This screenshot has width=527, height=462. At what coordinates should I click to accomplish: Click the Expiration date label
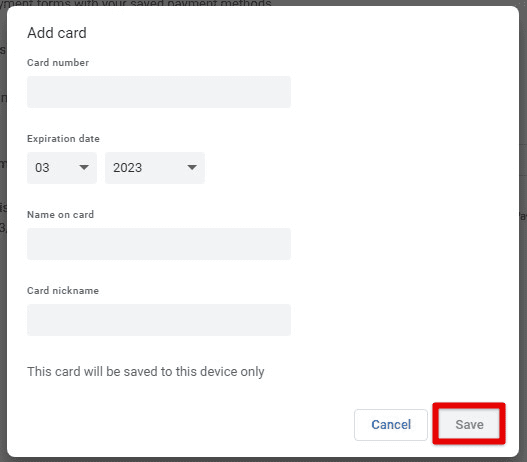point(63,138)
